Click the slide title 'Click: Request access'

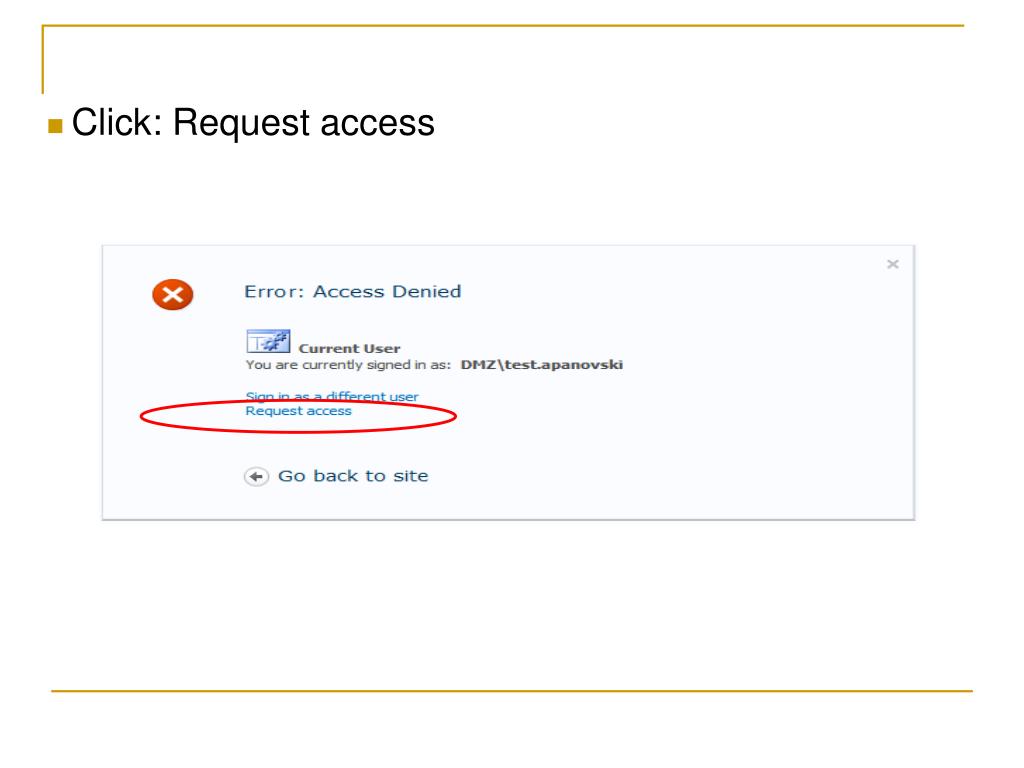[x=253, y=123]
